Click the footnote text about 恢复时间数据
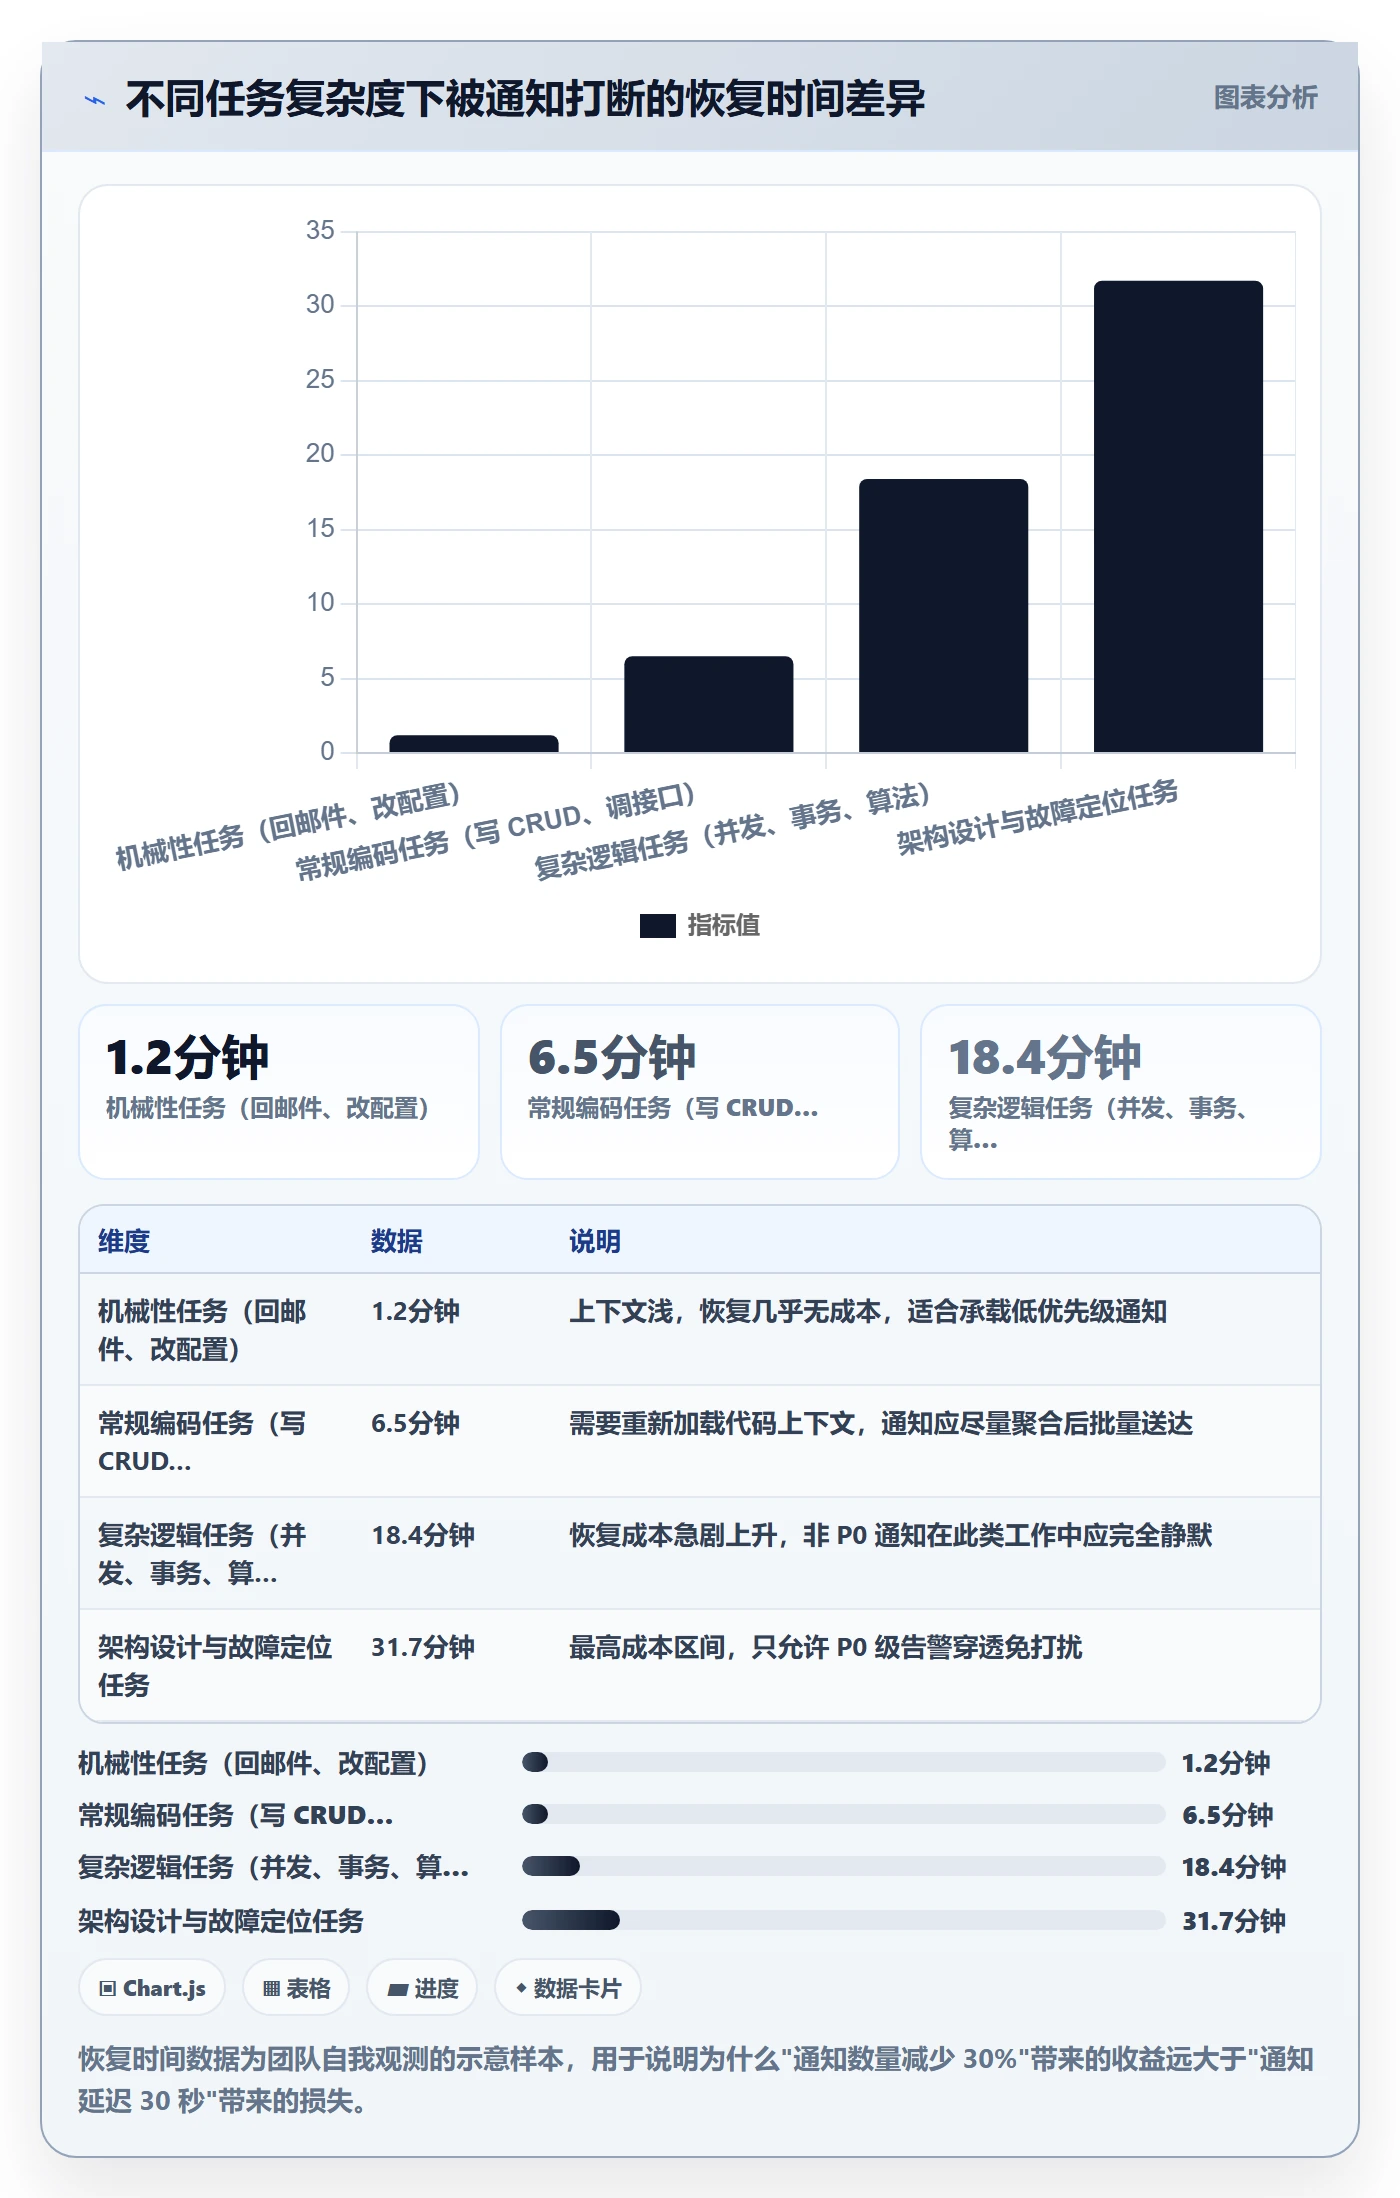 696,2080
